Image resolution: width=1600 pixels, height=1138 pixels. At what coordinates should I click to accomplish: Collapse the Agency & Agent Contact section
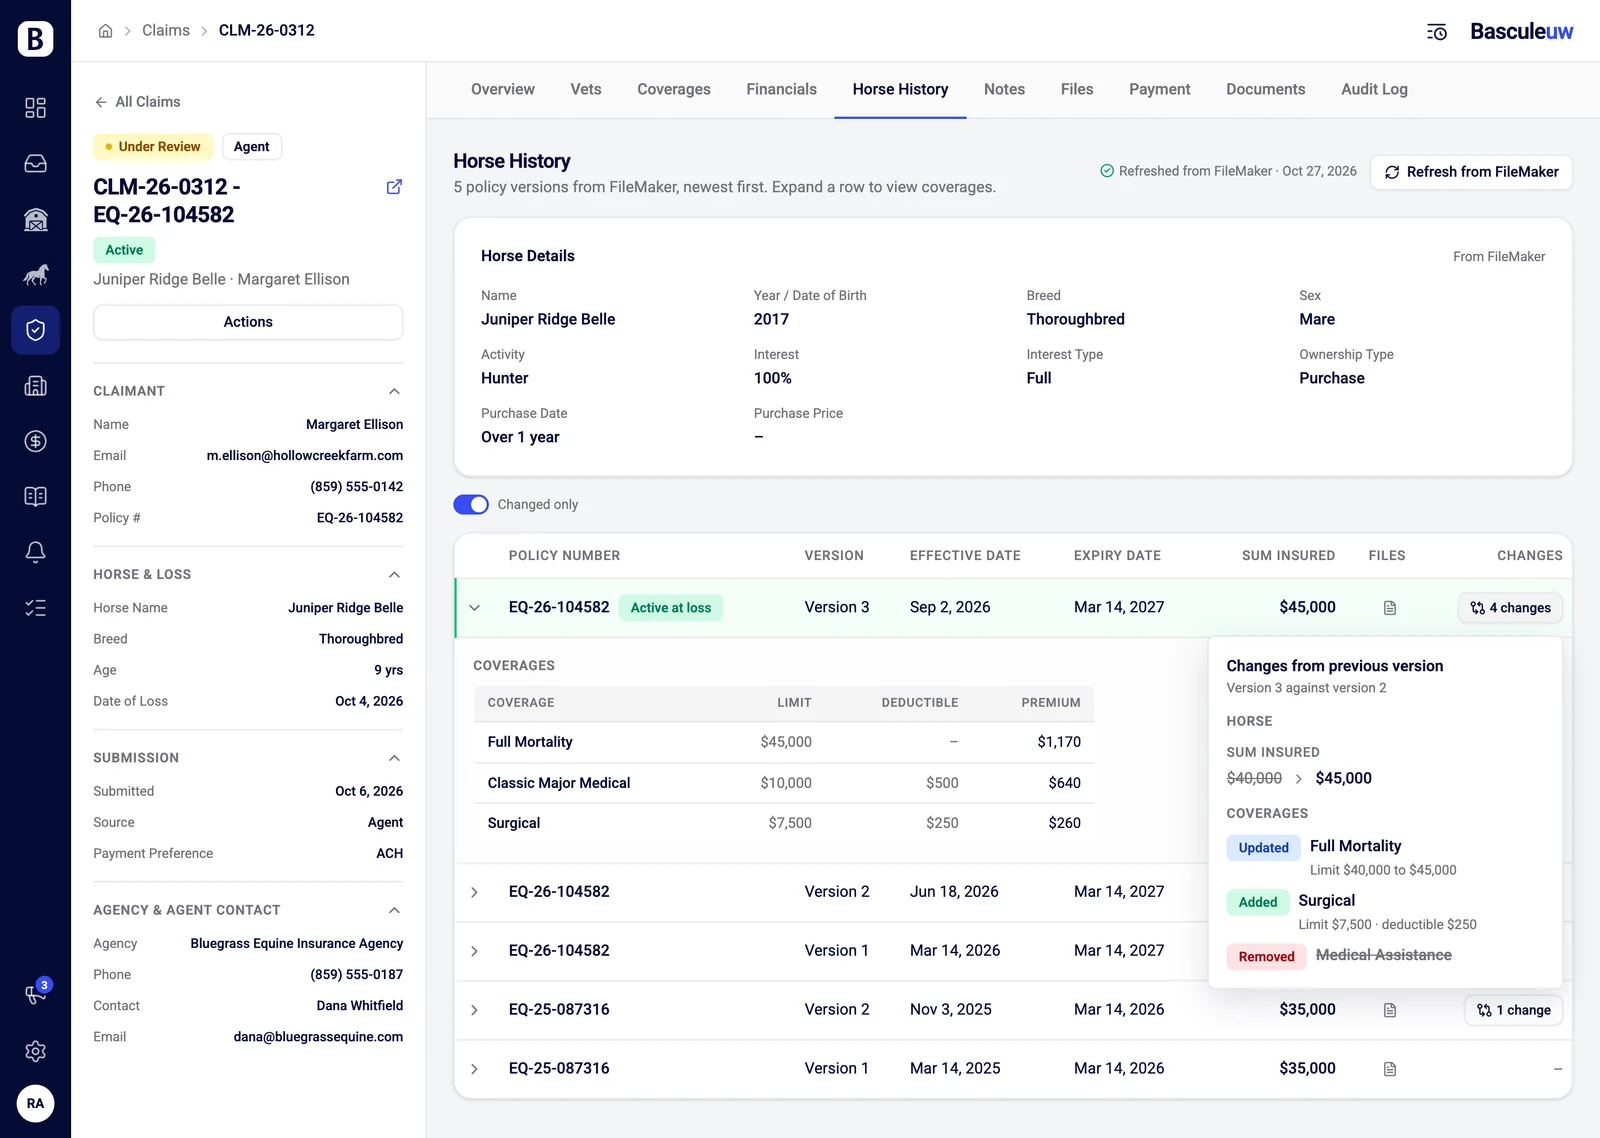click(394, 910)
